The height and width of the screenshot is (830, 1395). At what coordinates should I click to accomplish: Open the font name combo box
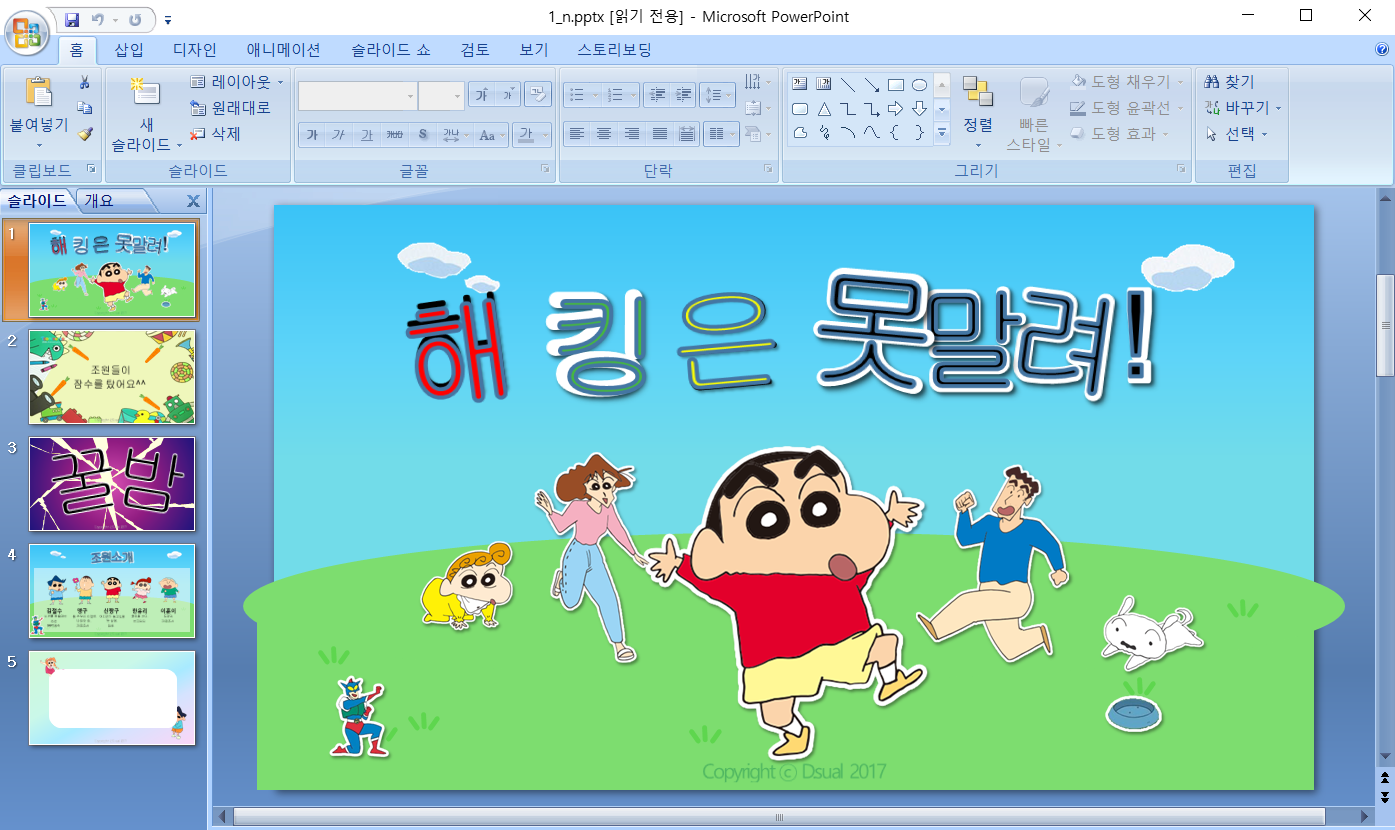357,96
